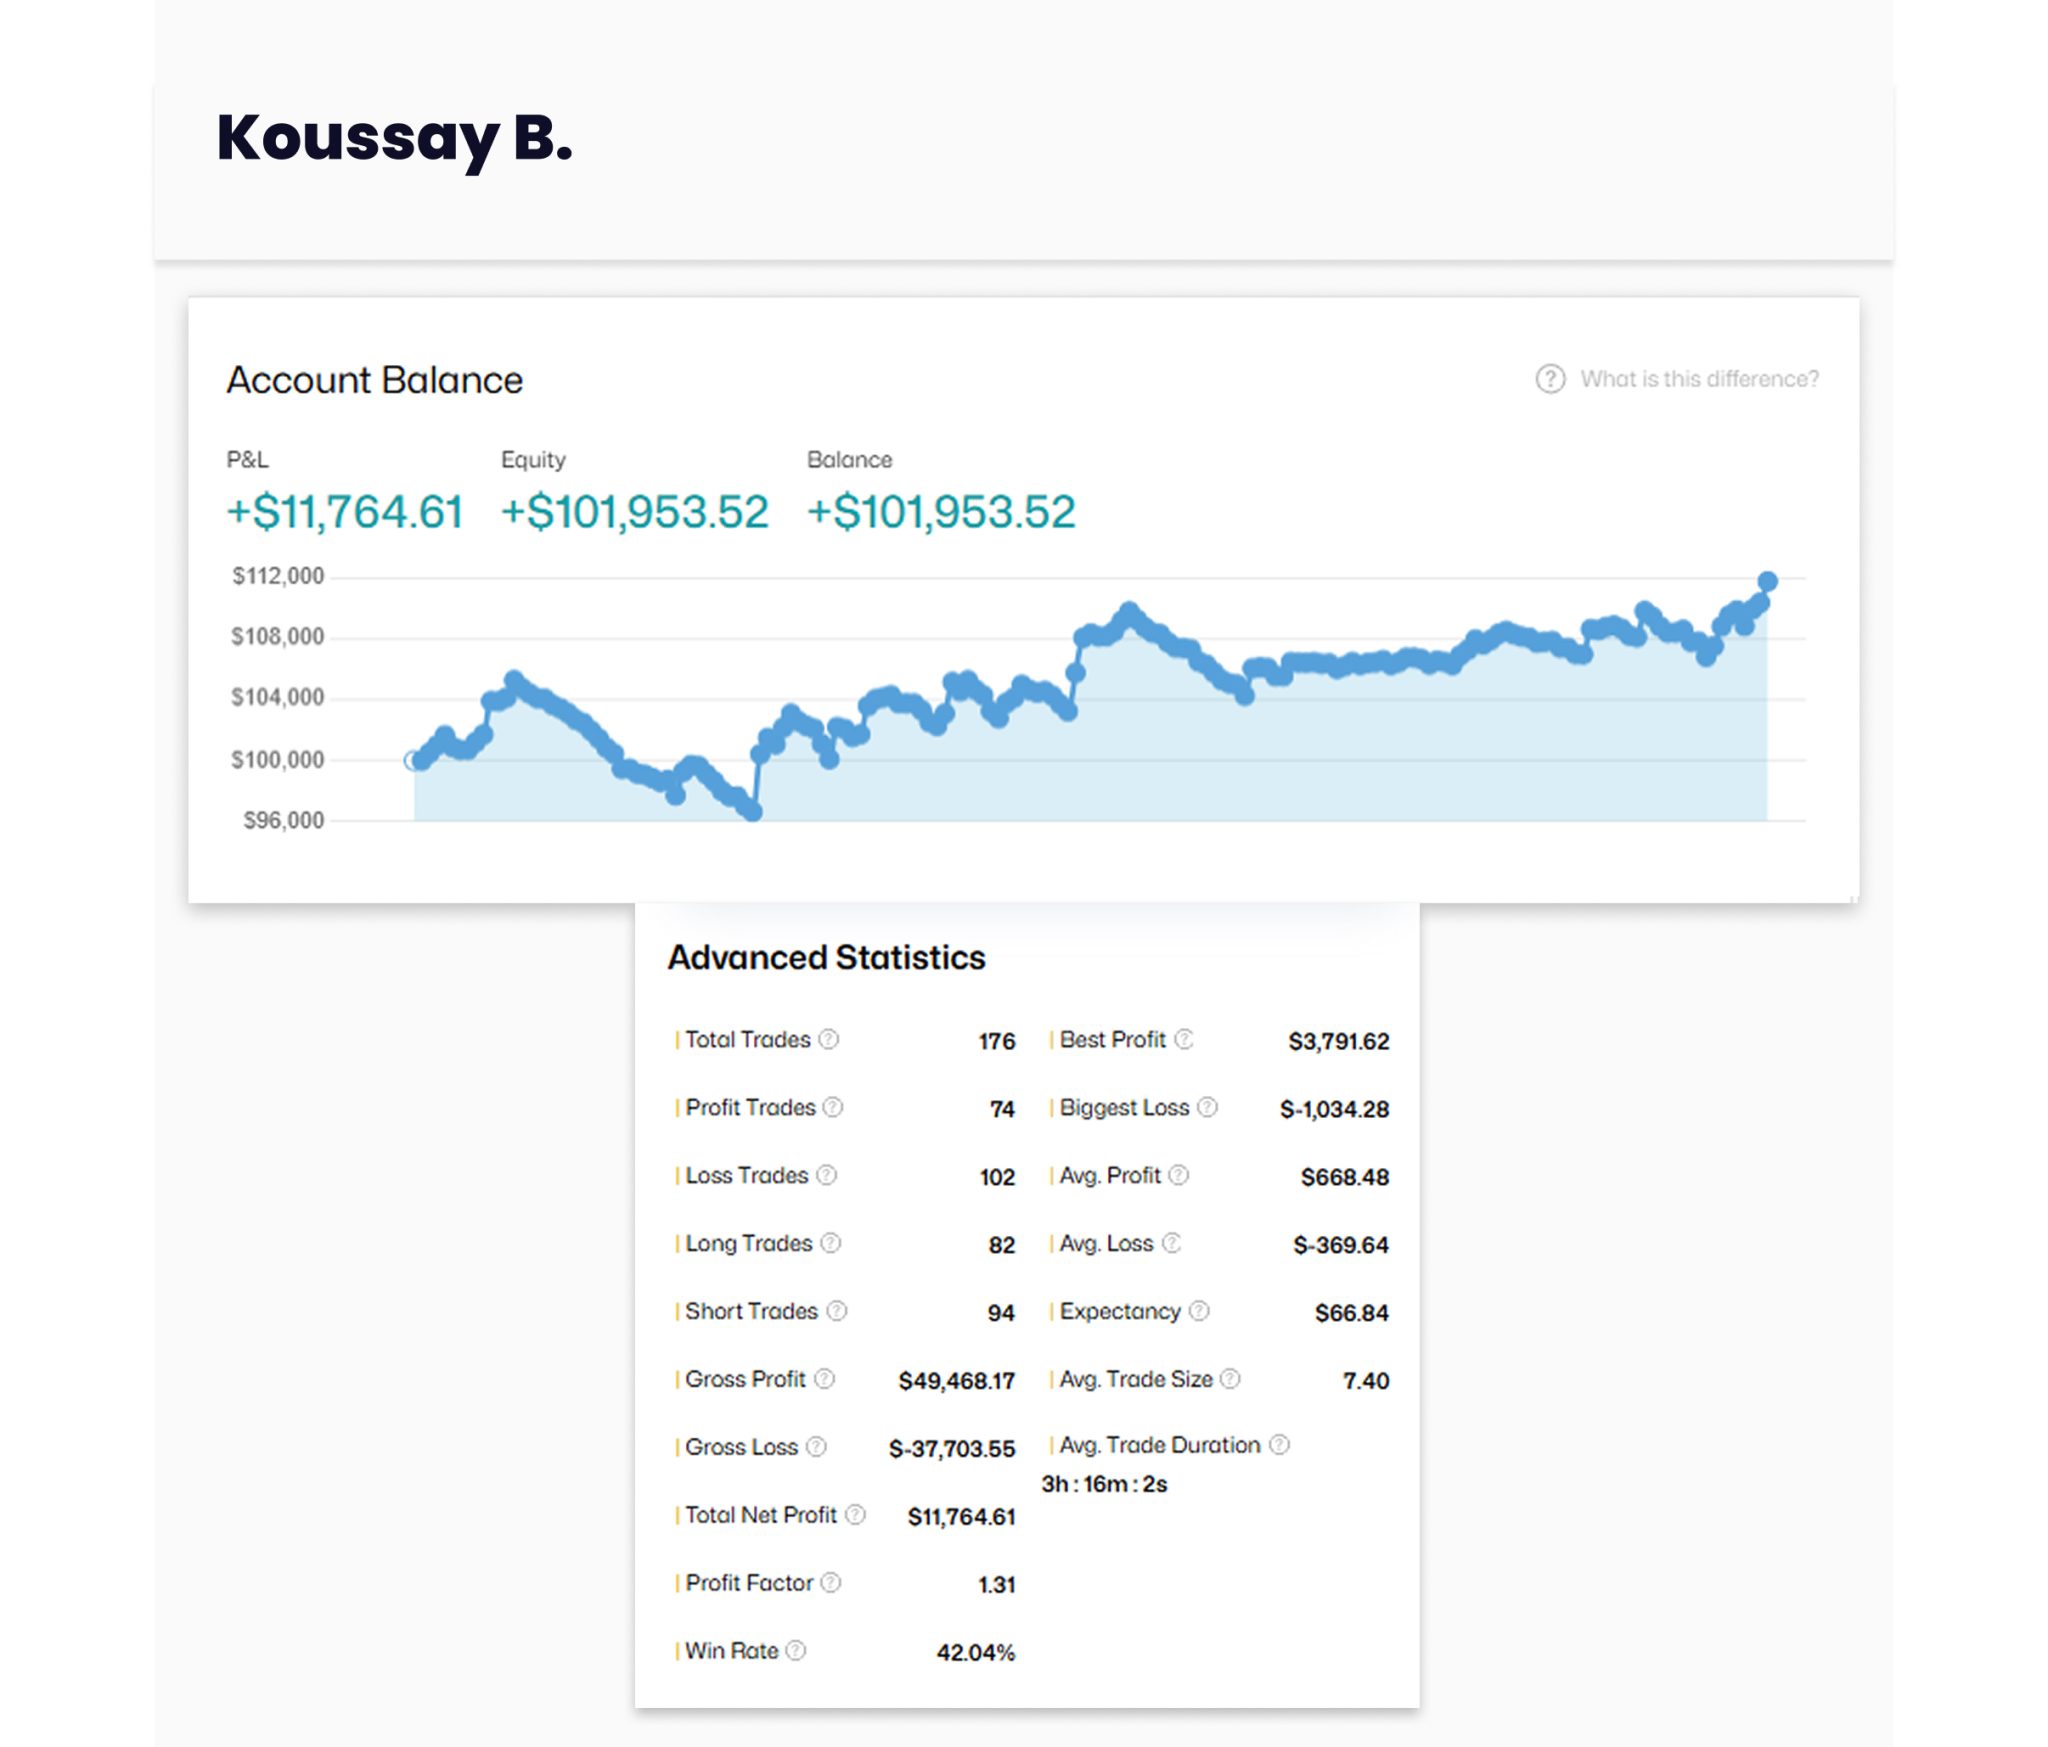Click the last data point on balance chart

(x=1767, y=581)
